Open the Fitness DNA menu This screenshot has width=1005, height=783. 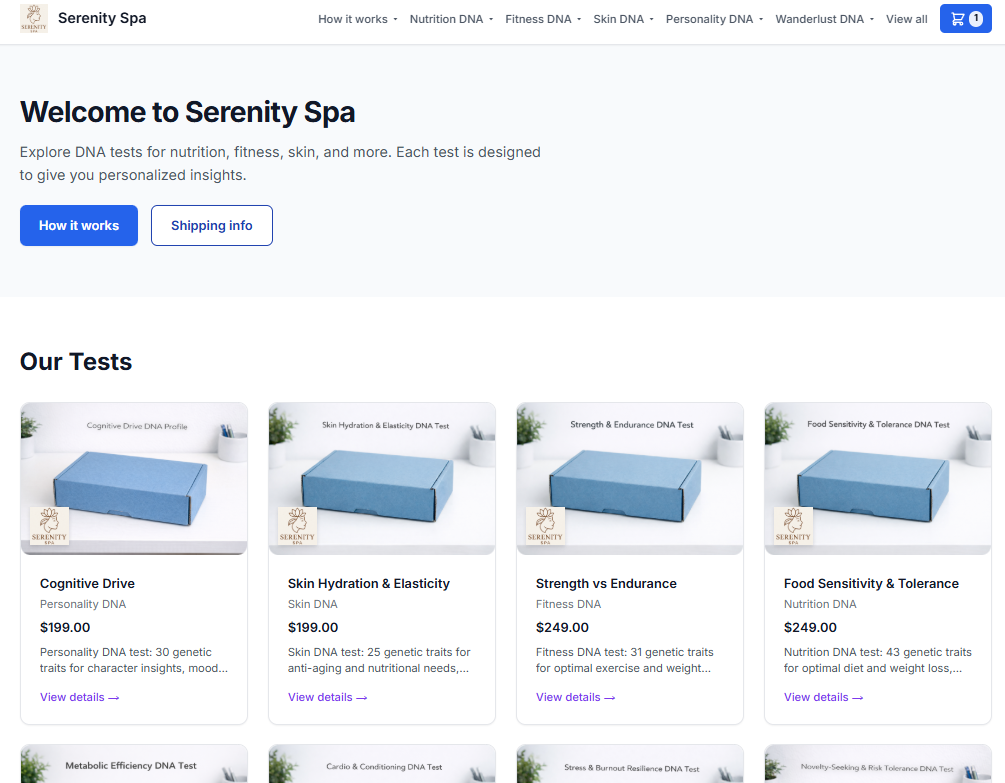click(x=538, y=18)
